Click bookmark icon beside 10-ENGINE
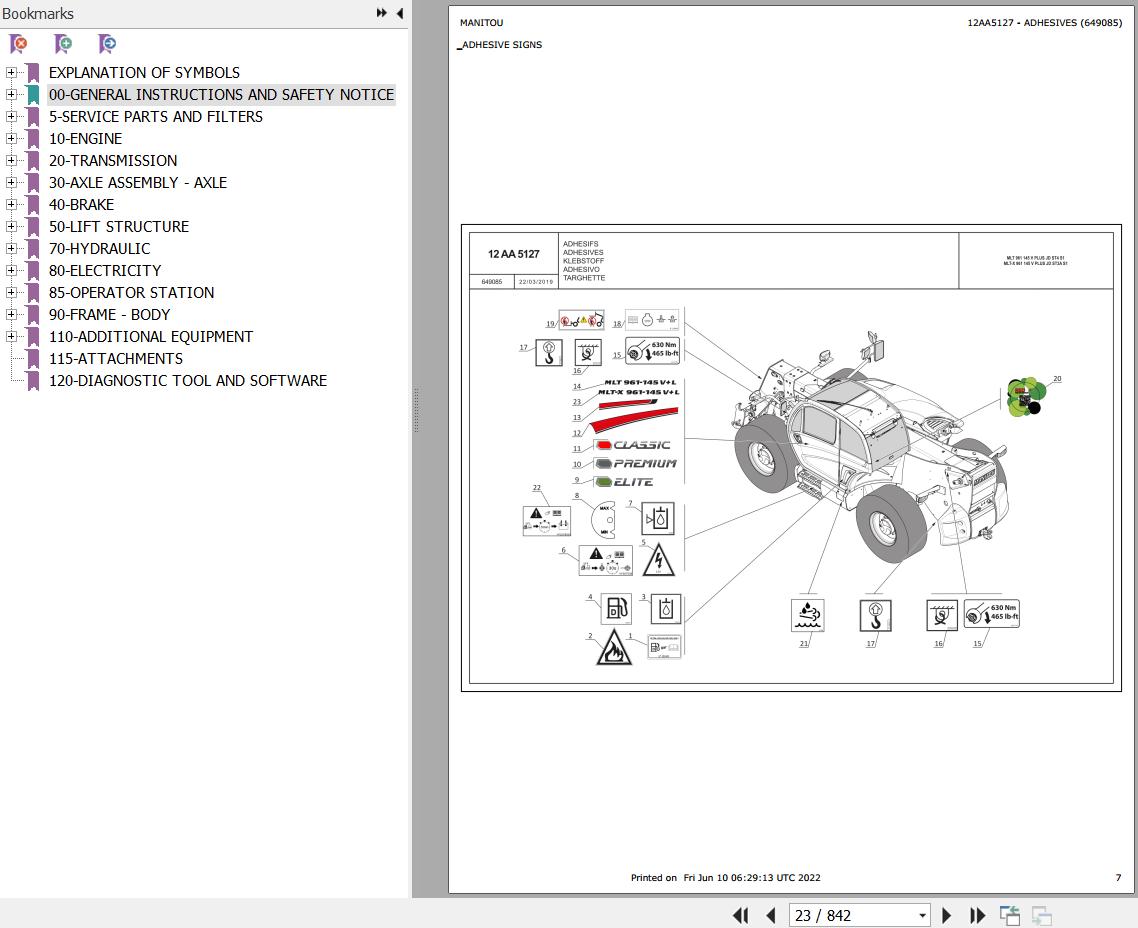 point(33,139)
